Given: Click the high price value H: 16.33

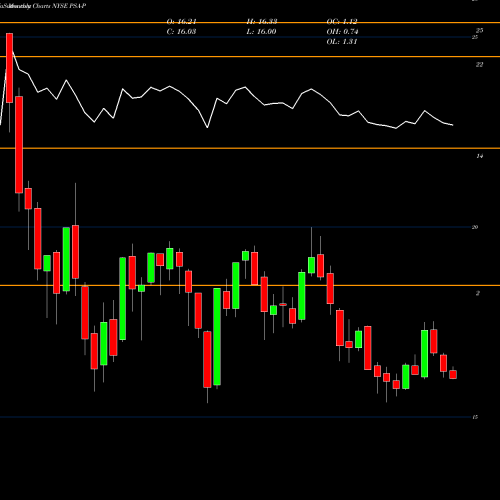Looking at the screenshot, I should point(262,22).
